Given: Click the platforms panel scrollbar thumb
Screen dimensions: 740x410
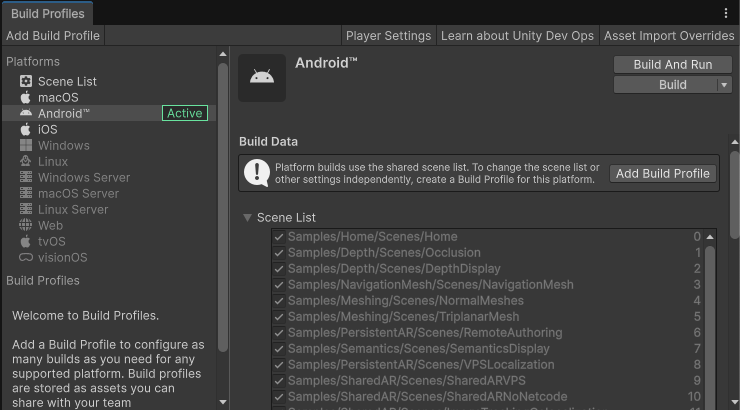Looking at the screenshot, I should [223, 208].
